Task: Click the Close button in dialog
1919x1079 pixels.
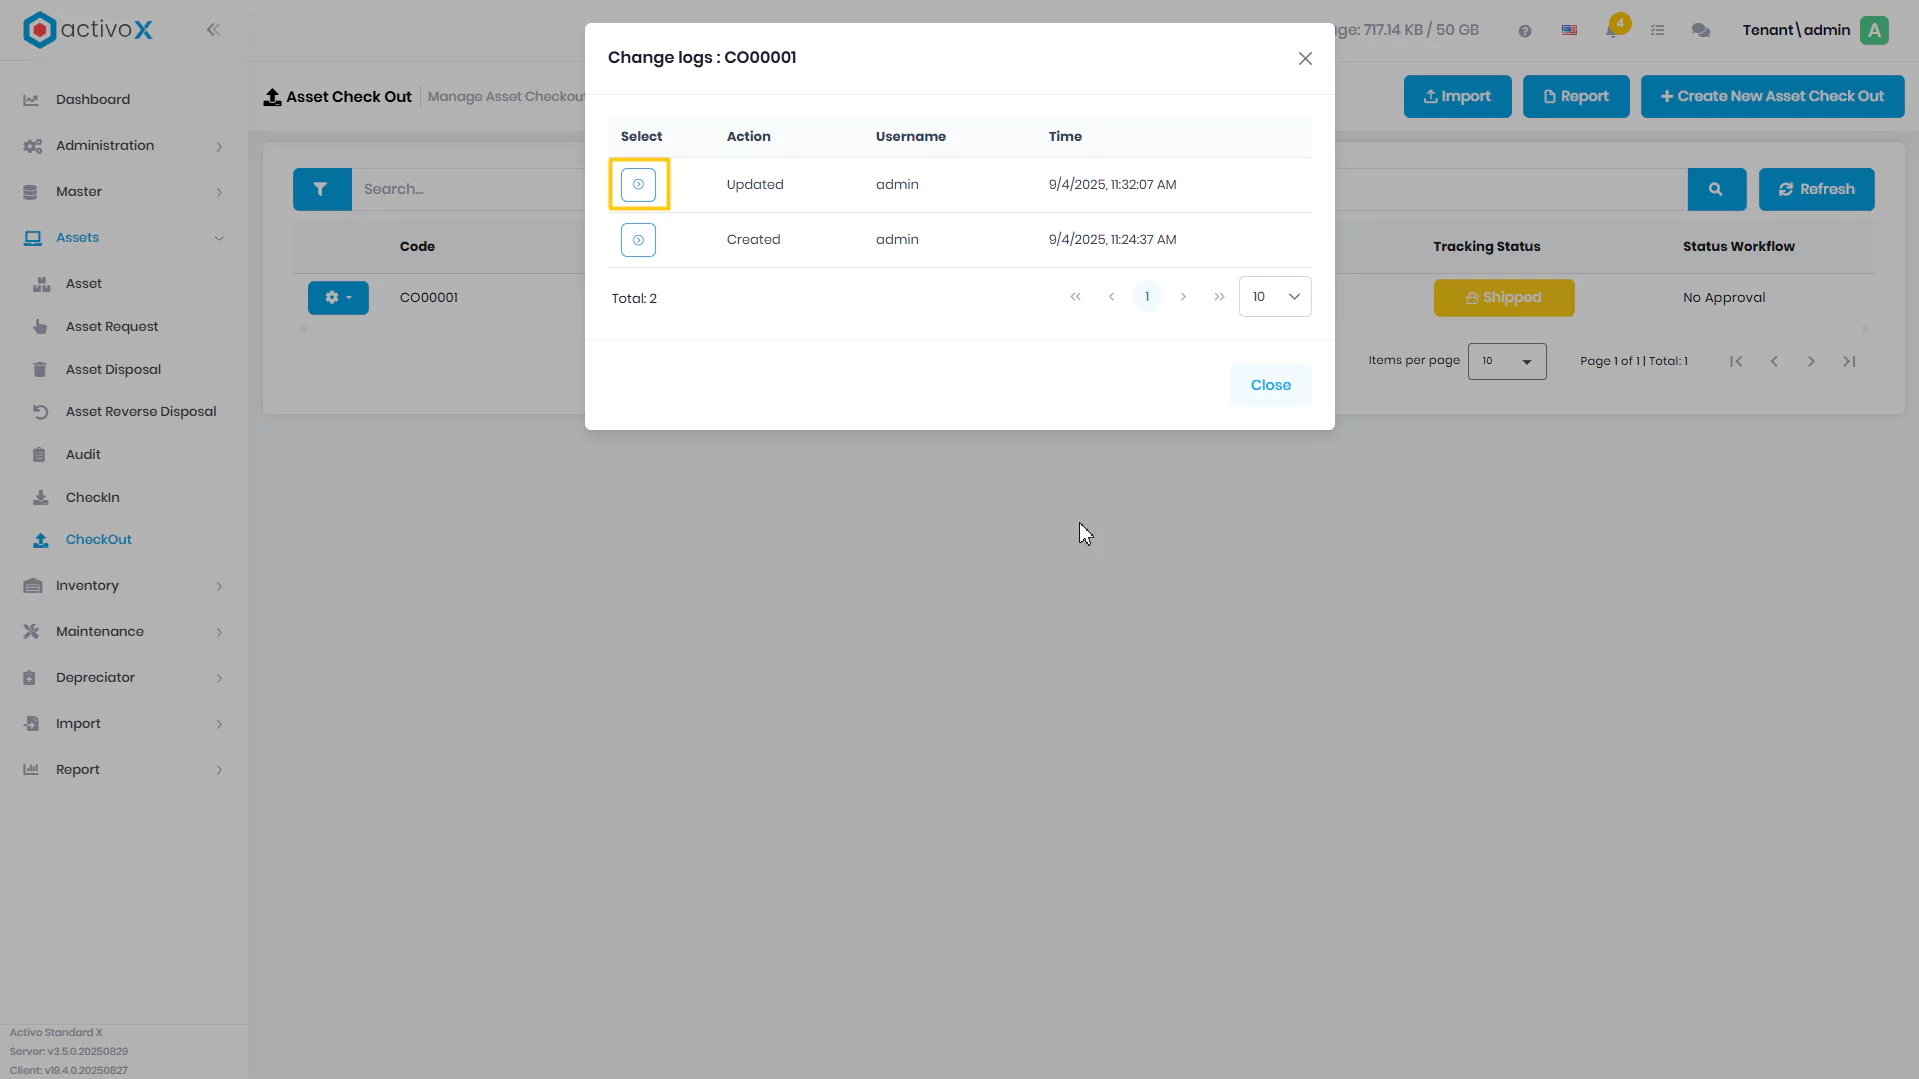Action: tap(1271, 385)
